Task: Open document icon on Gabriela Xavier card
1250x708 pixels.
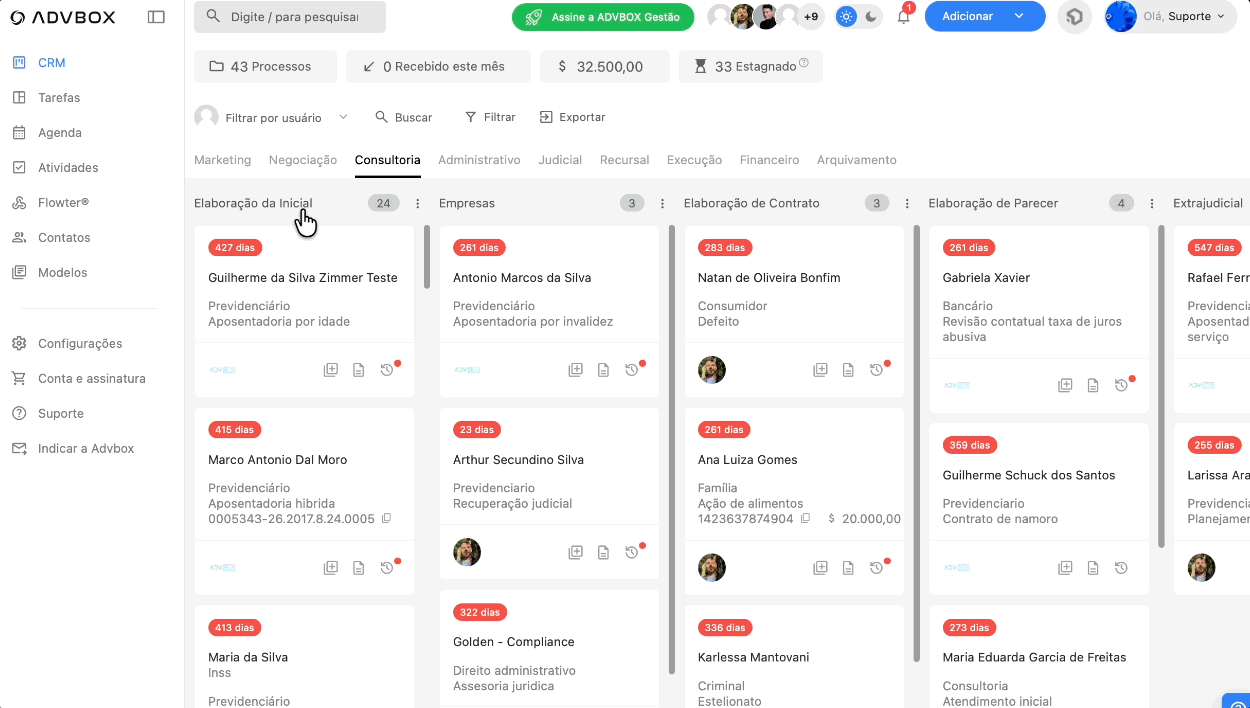Action: click(x=1093, y=385)
